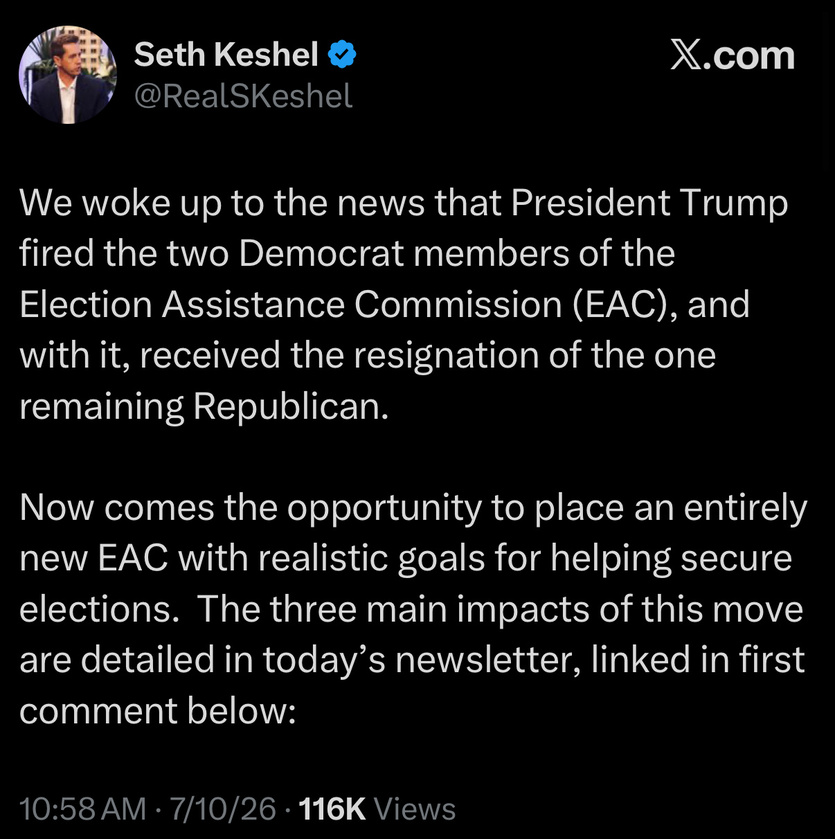Click the word Republican ending the first paragraph
Viewport: 835px width, 839px height.
(290, 407)
